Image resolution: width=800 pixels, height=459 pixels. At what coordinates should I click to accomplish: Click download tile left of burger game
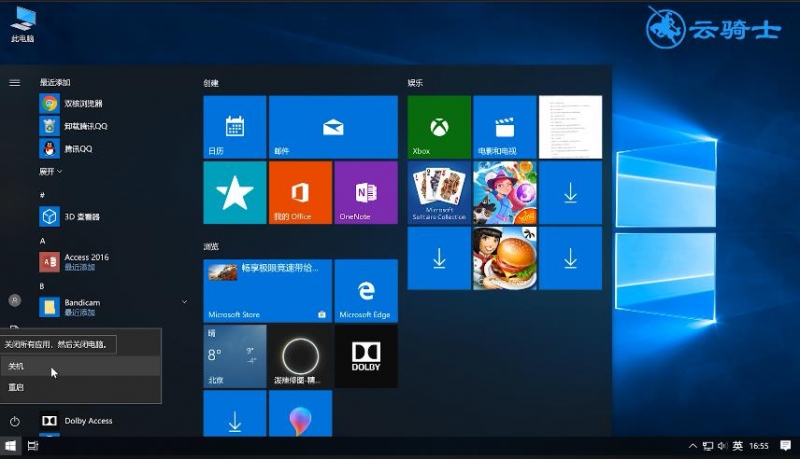point(439,258)
